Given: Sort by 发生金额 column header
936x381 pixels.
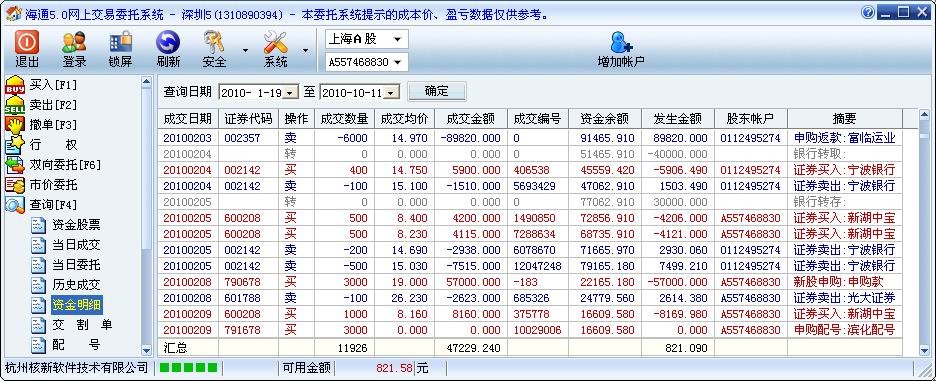Looking at the screenshot, I should [678, 119].
